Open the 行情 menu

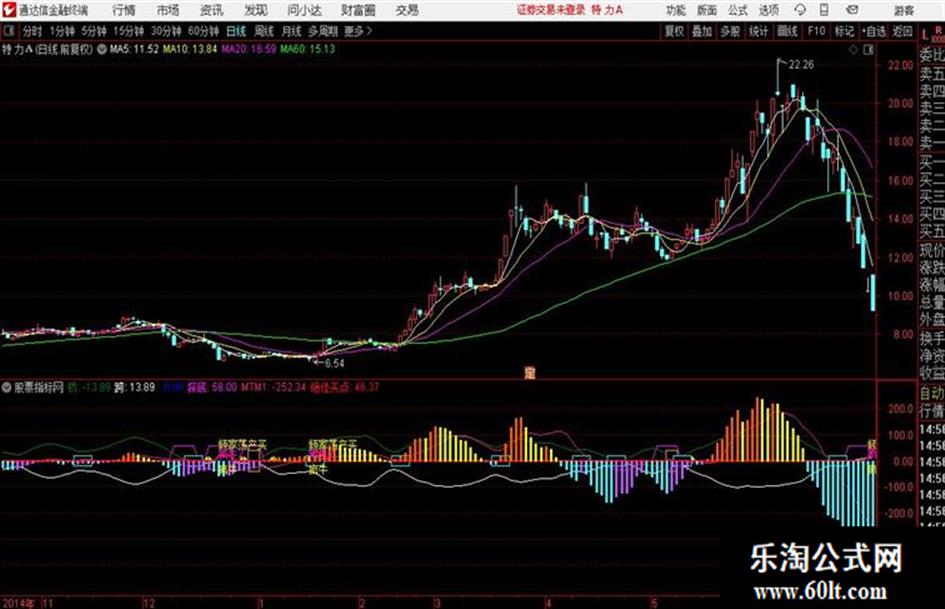[x=124, y=10]
